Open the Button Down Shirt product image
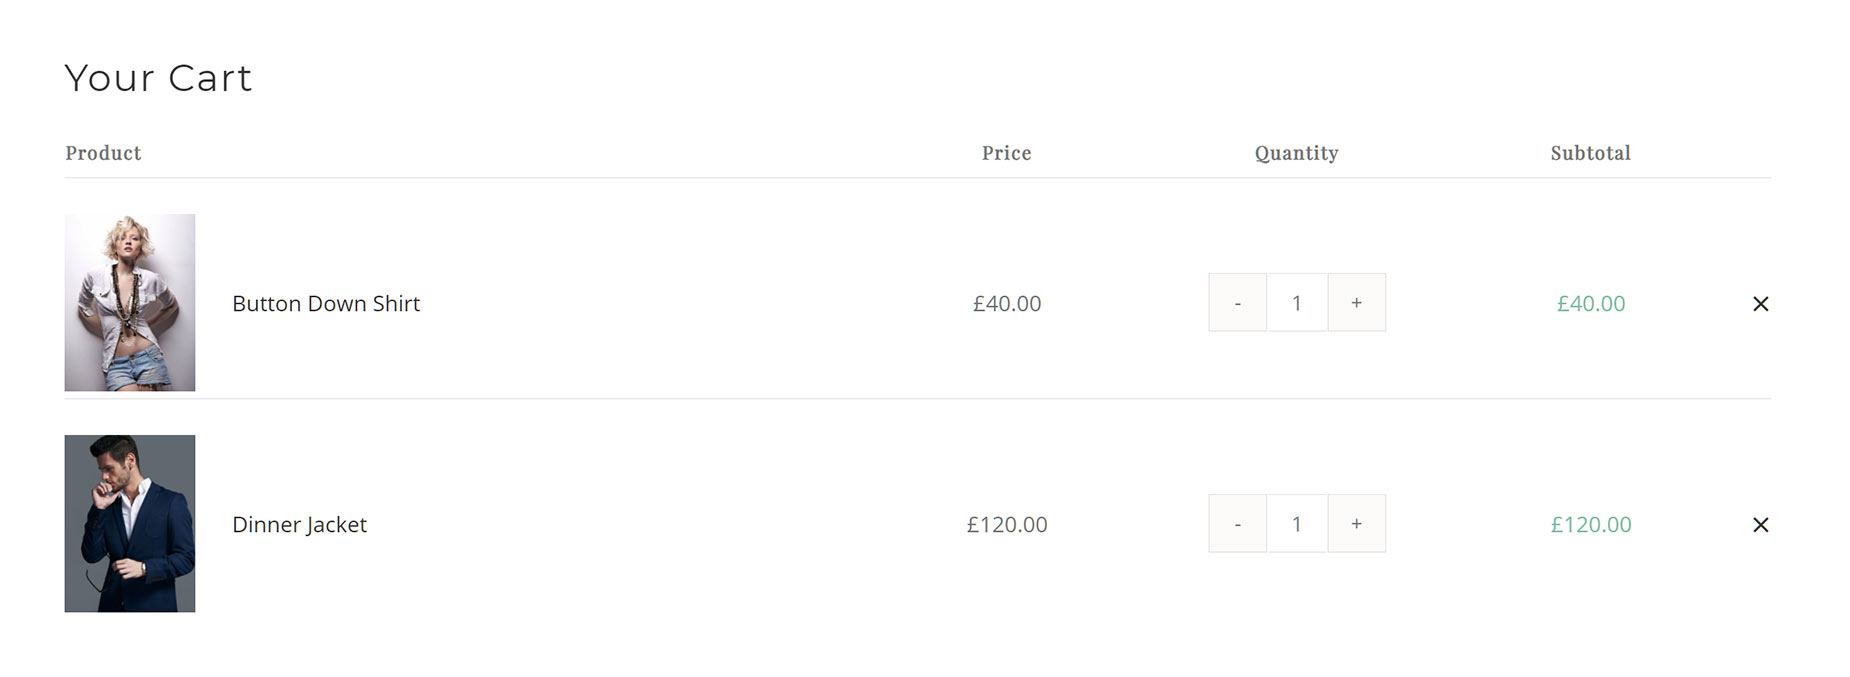This screenshot has width=1850, height=677. pyautogui.click(x=130, y=302)
